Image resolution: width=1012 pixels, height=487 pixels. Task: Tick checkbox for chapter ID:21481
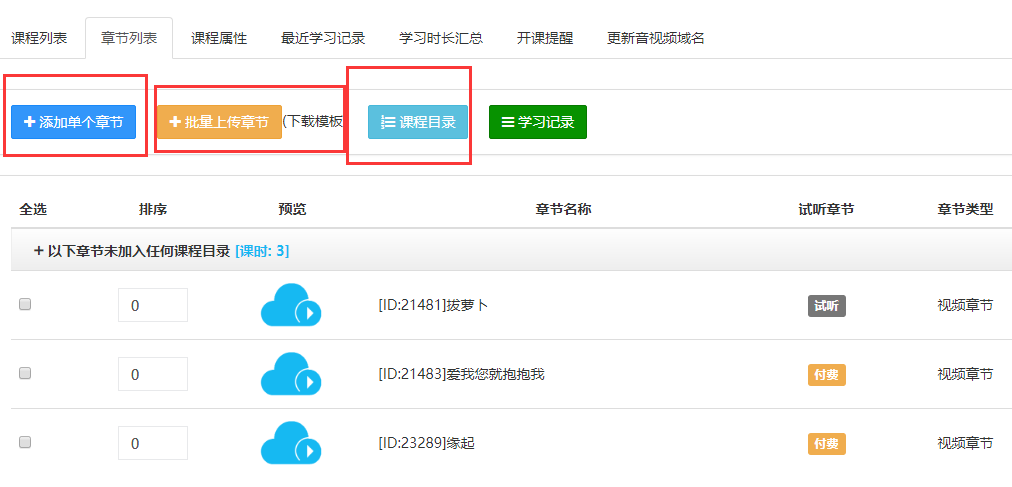pos(25,304)
